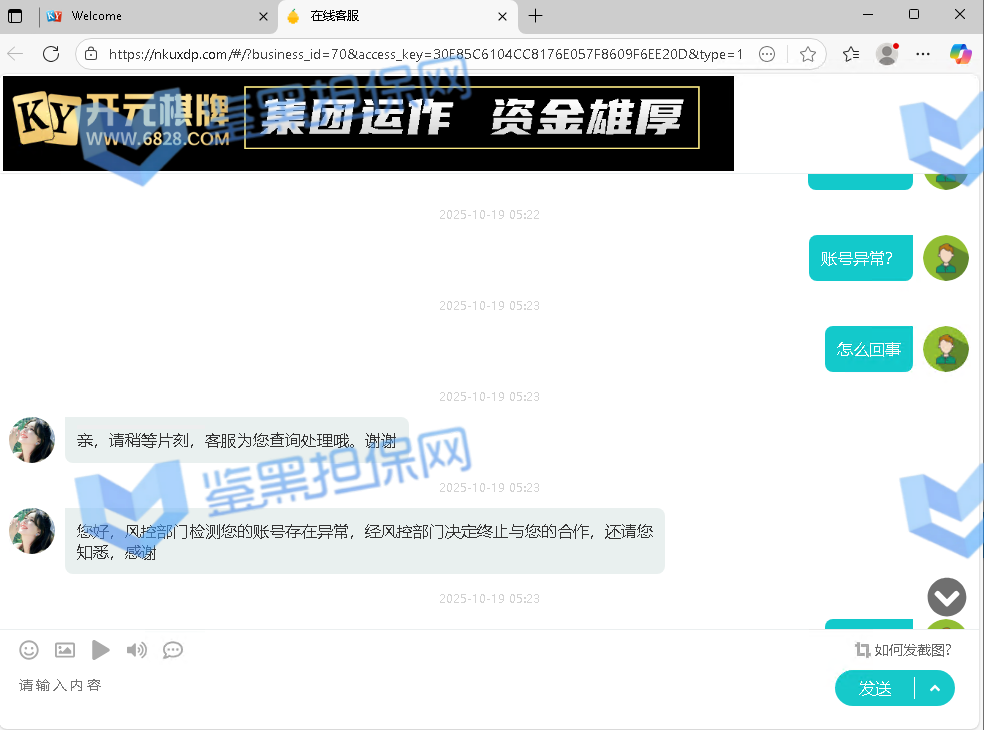The image size is (984, 730).
Task: Open the Favorites list icon
Action: click(x=851, y=54)
